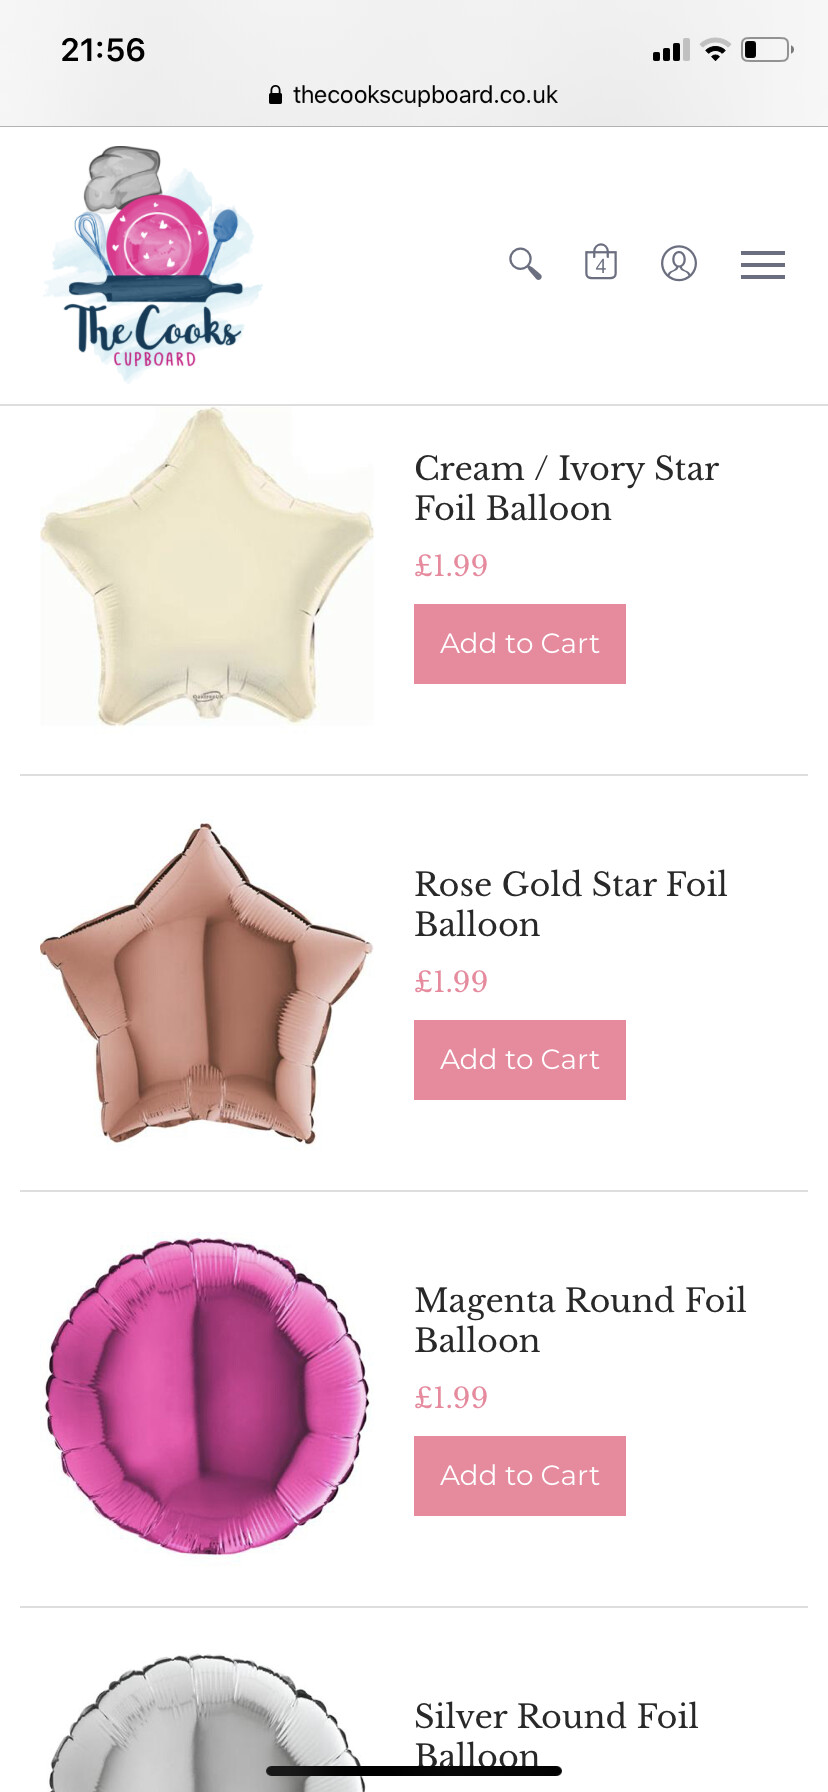Add Cream / Ivory Star Balloon to cart
This screenshot has width=828, height=1792.
(x=520, y=644)
